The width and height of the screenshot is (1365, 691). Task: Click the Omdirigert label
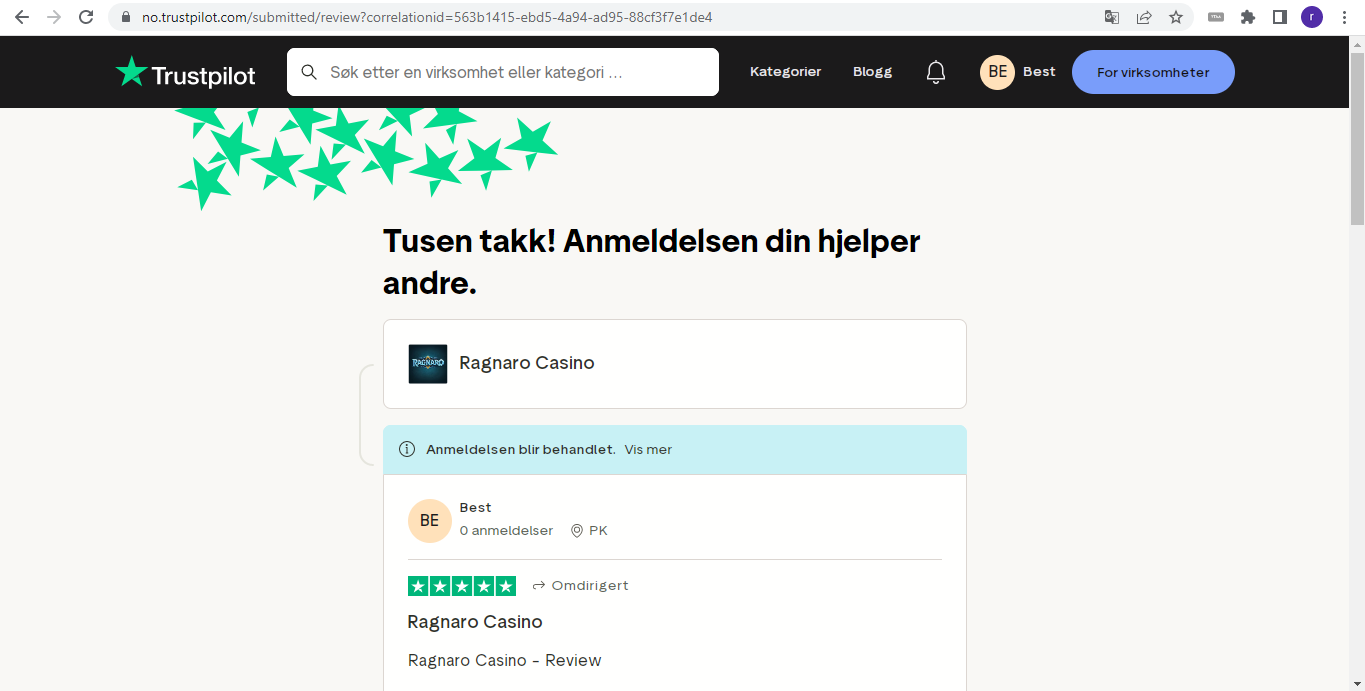point(590,586)
